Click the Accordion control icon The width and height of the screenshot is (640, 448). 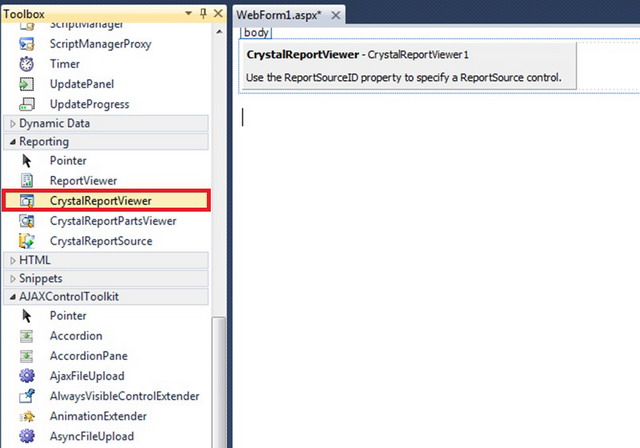click(x=27, y=336)
